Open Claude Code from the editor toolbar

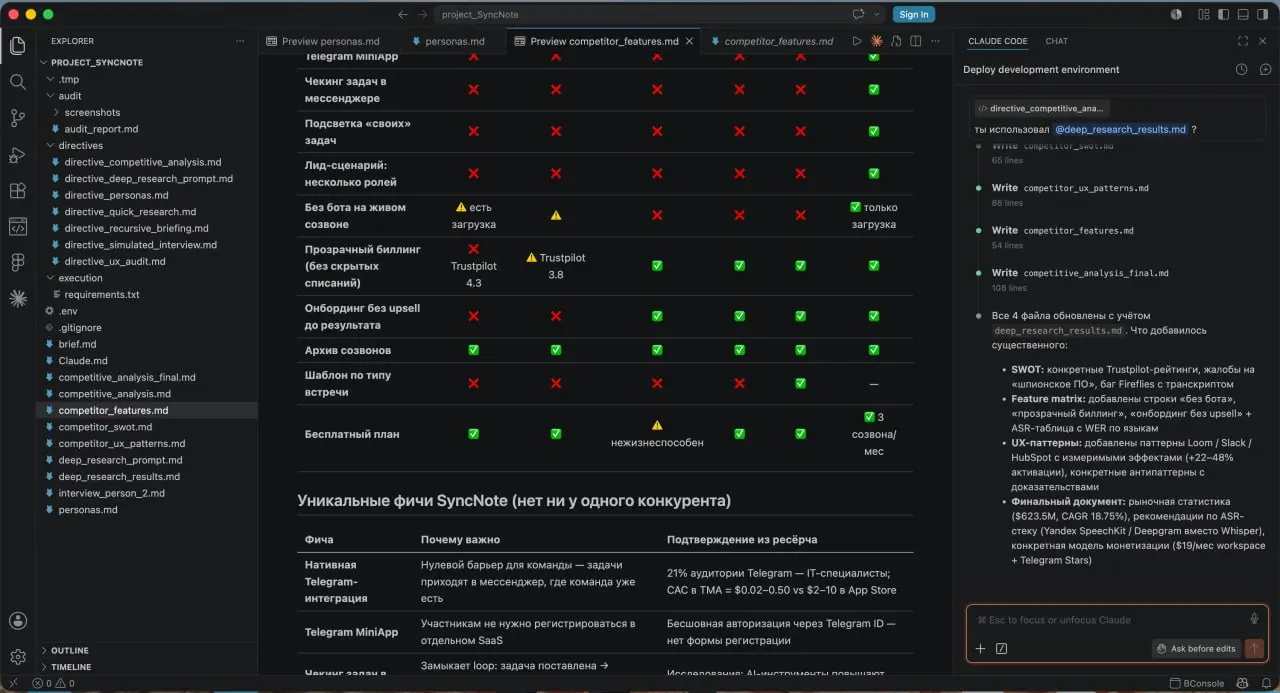point(876,41)
